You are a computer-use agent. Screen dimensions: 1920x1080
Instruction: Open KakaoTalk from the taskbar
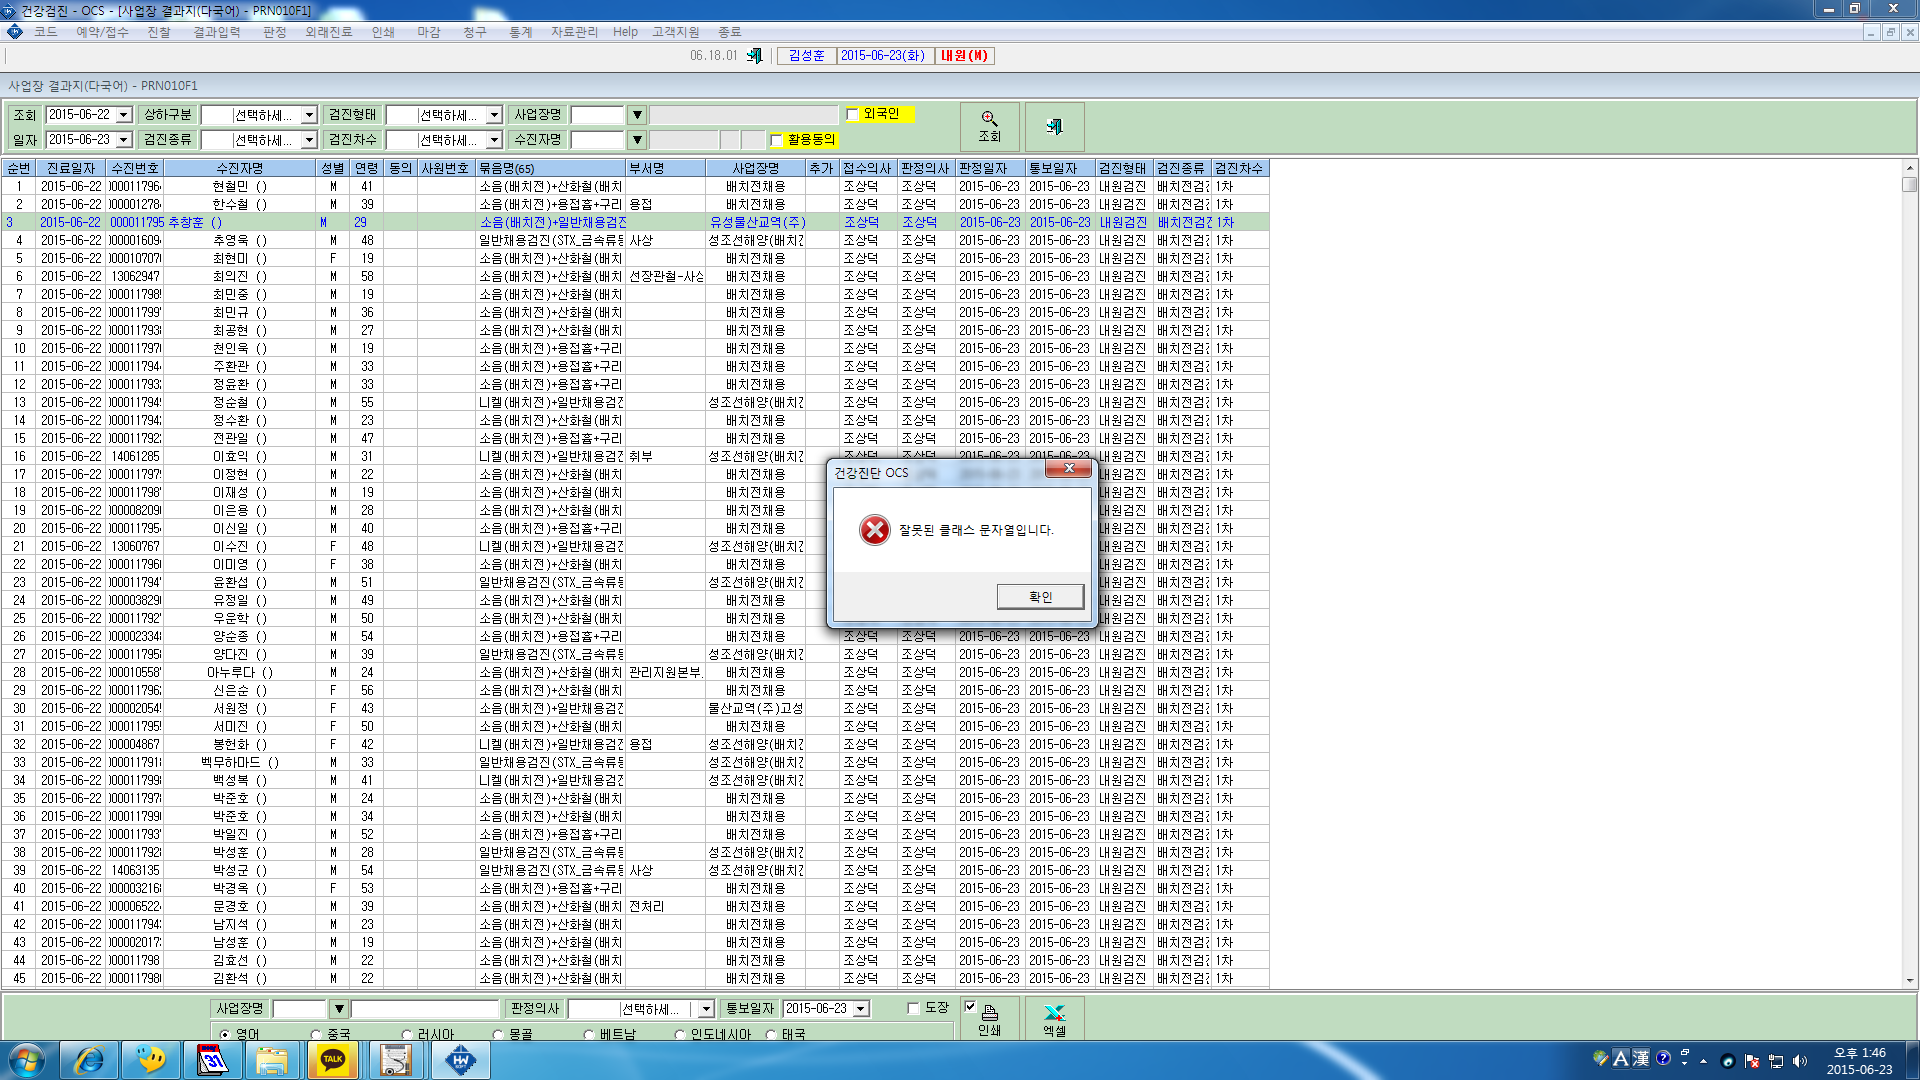point(333,1060)
